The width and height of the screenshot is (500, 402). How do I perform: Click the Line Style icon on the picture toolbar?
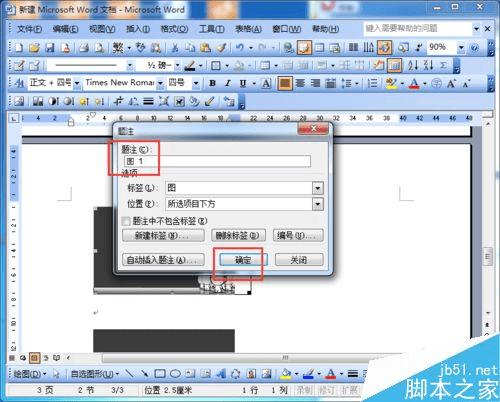(x=148, y=101)
